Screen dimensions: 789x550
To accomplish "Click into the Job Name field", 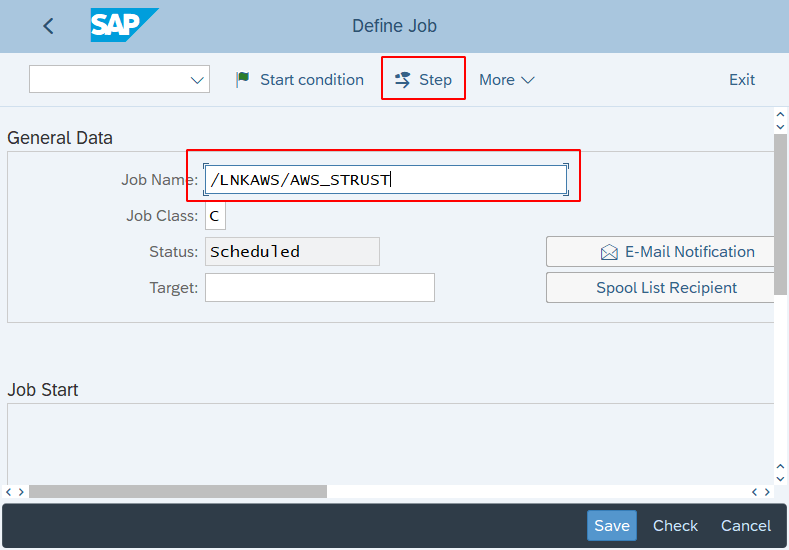I will pyautogui.click(x=385, y=180).
